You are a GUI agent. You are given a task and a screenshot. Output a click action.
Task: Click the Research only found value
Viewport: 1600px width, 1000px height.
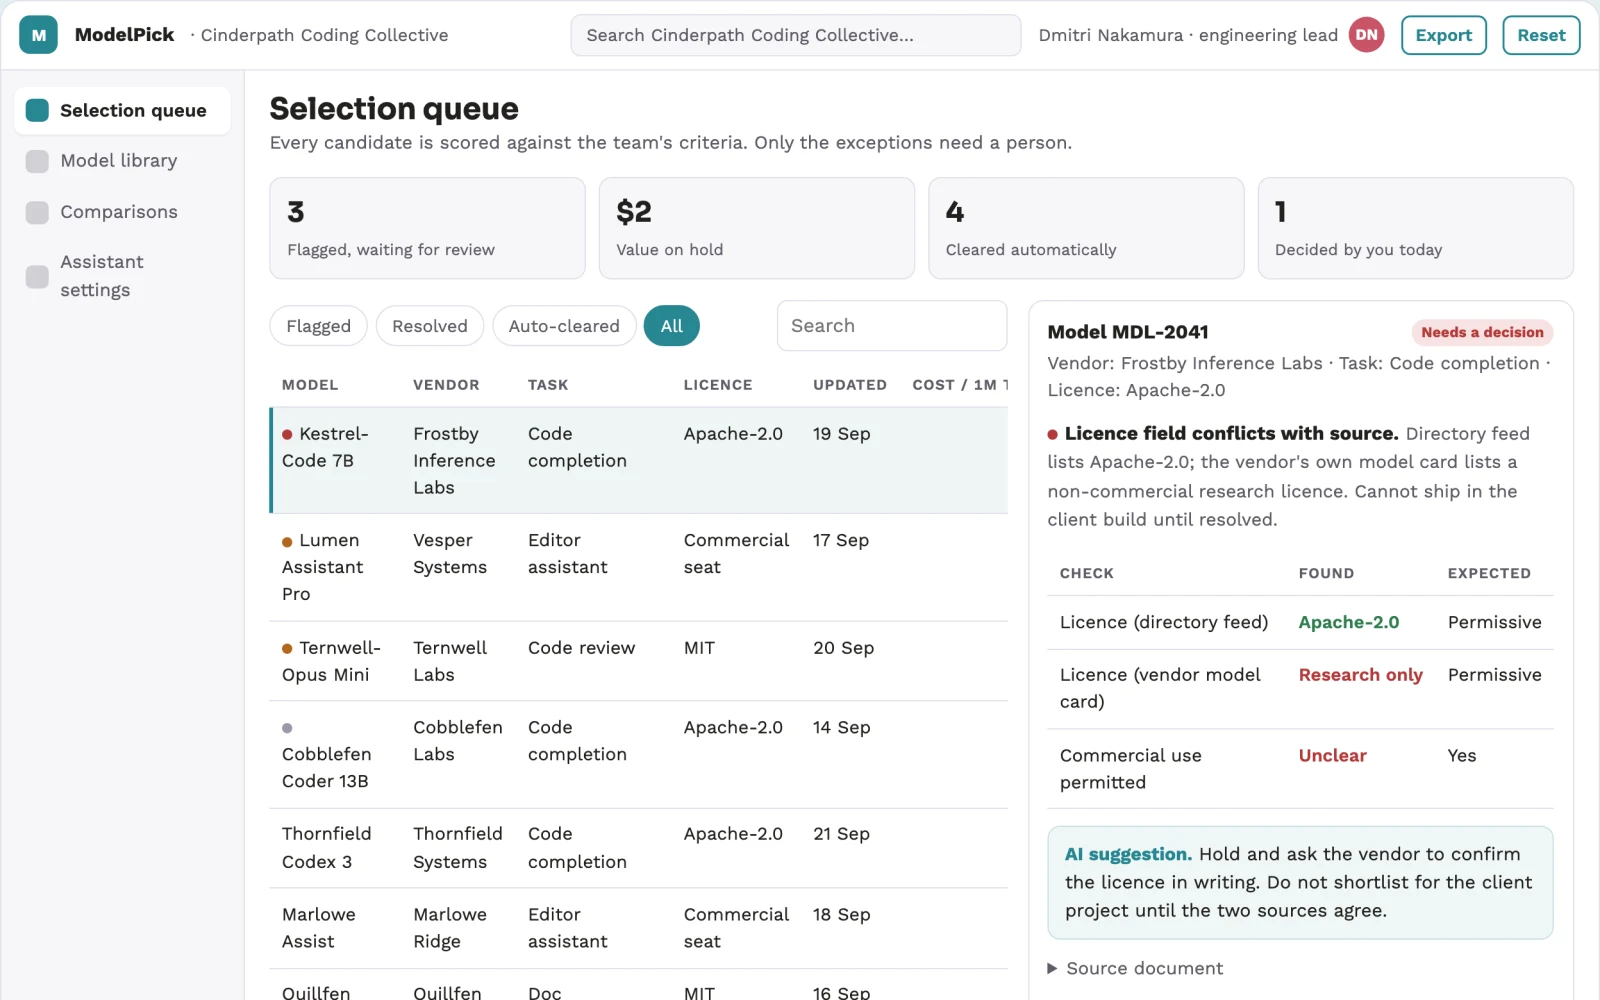tap(1360, 675)
